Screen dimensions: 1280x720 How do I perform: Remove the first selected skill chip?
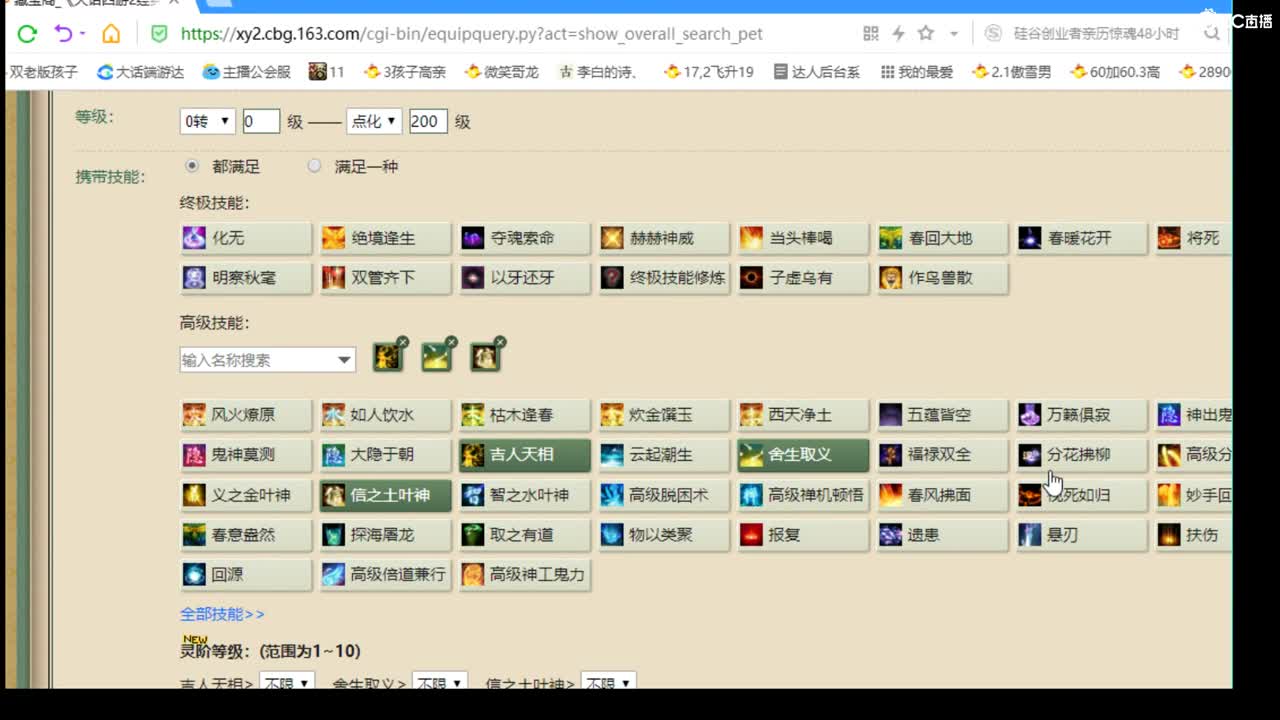coord(402,342)
